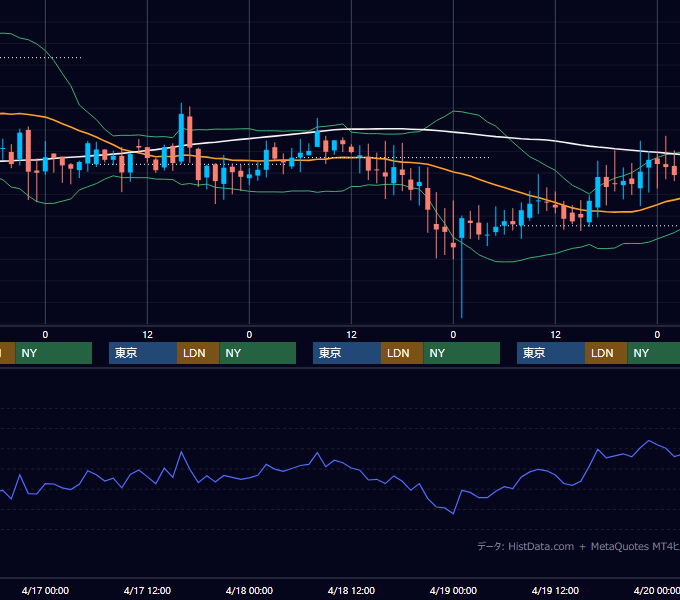Image resolution: width=680 pixels, height=600 pixels.
Task: Select the 東京 session block on 4/17
Action: point(143,353)
